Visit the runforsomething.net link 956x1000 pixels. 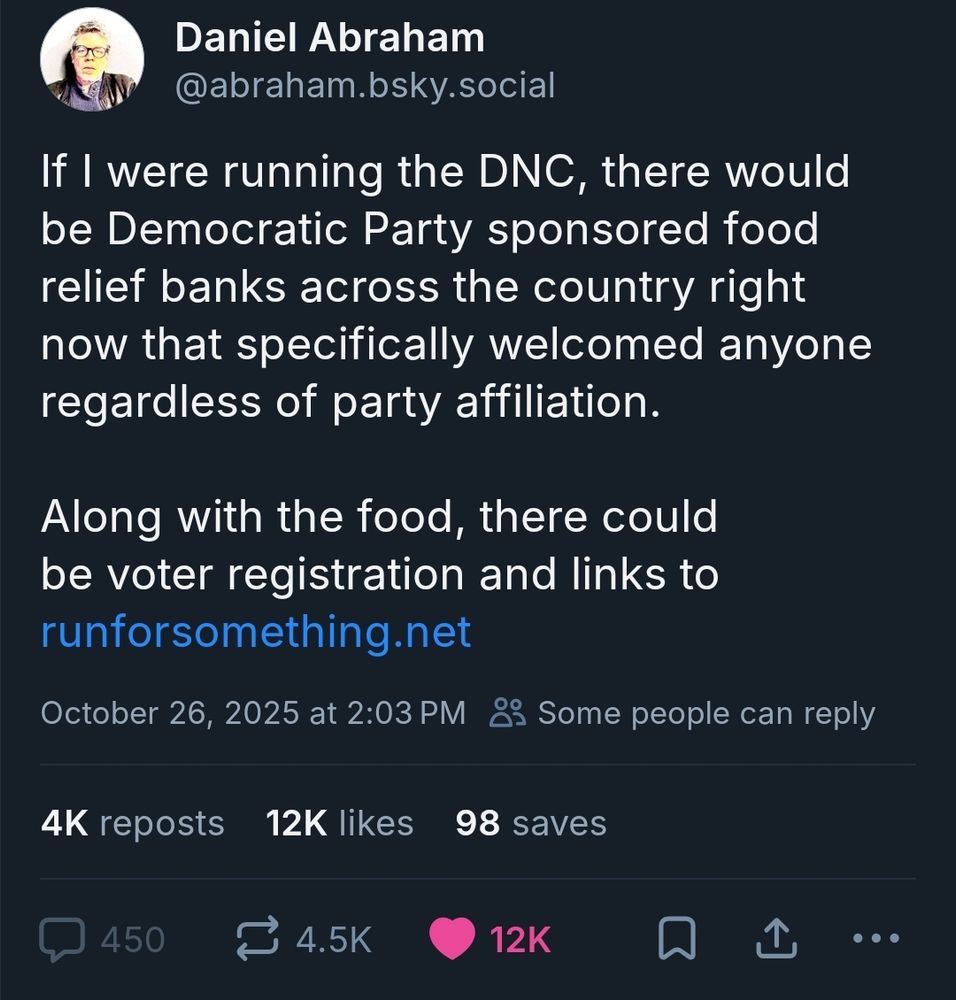click(x=255, y=632)
